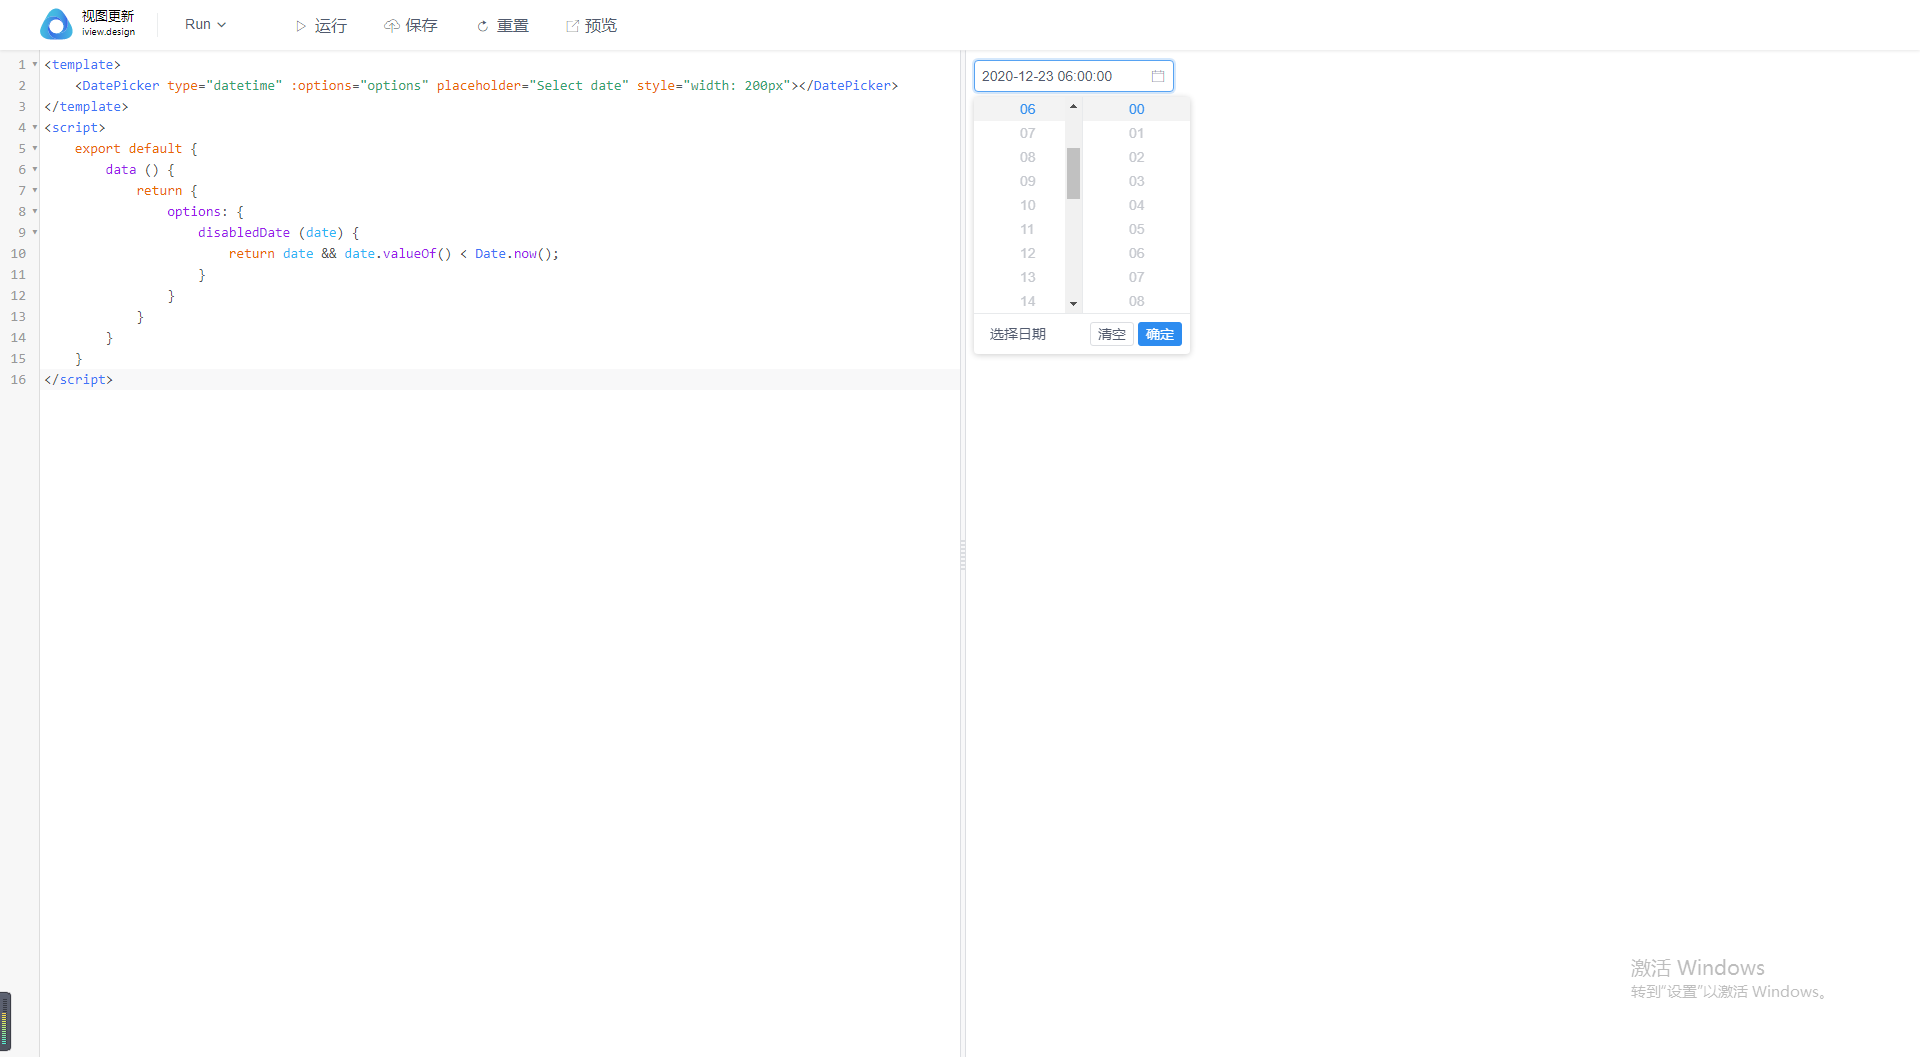Select minute 01 in the time picker
This screenshot has height=1057, width=1920.
(1136, 133)
